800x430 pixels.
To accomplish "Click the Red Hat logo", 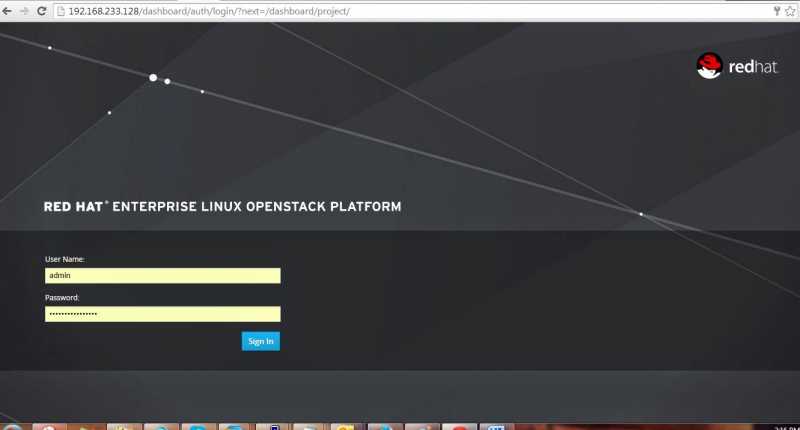I will point(737,66).
